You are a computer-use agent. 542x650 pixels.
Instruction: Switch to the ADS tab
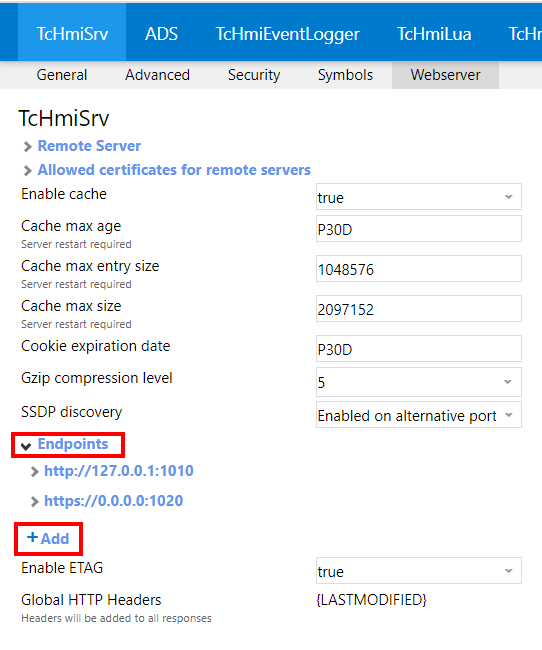point(161,34)
